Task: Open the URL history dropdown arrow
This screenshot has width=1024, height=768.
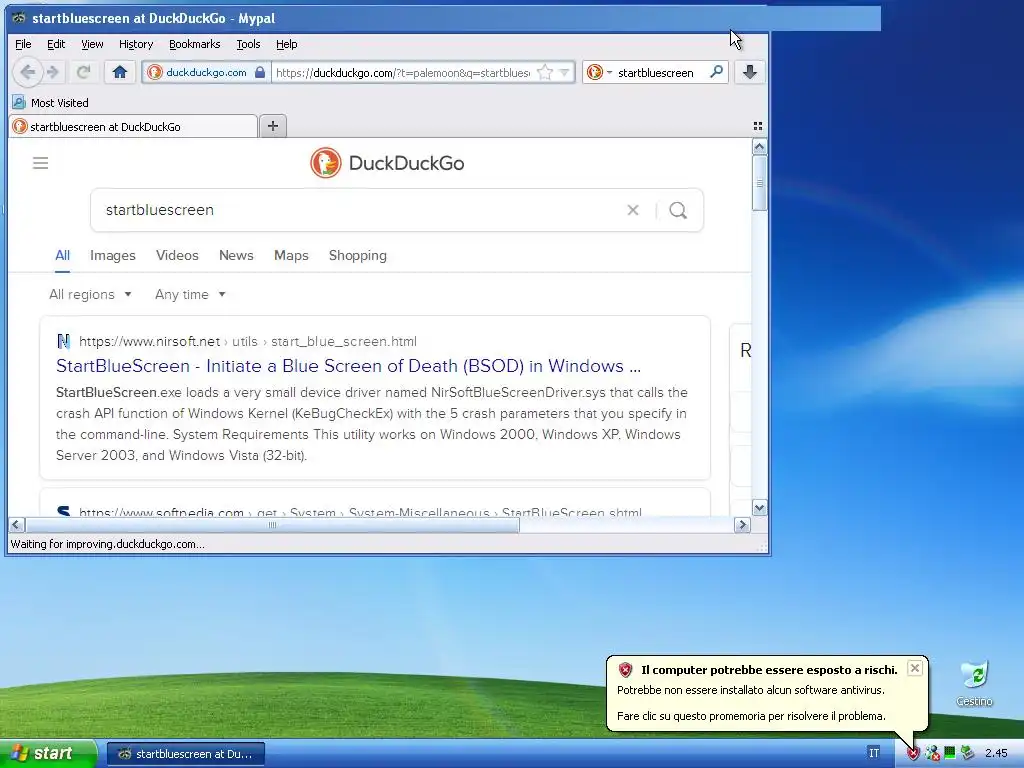Action: coord(564,72)
